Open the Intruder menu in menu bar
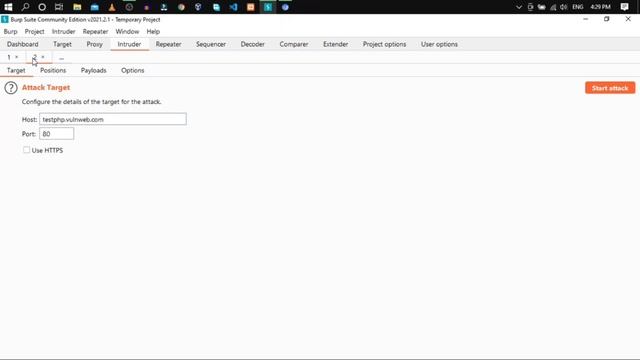 coord(63,31)
